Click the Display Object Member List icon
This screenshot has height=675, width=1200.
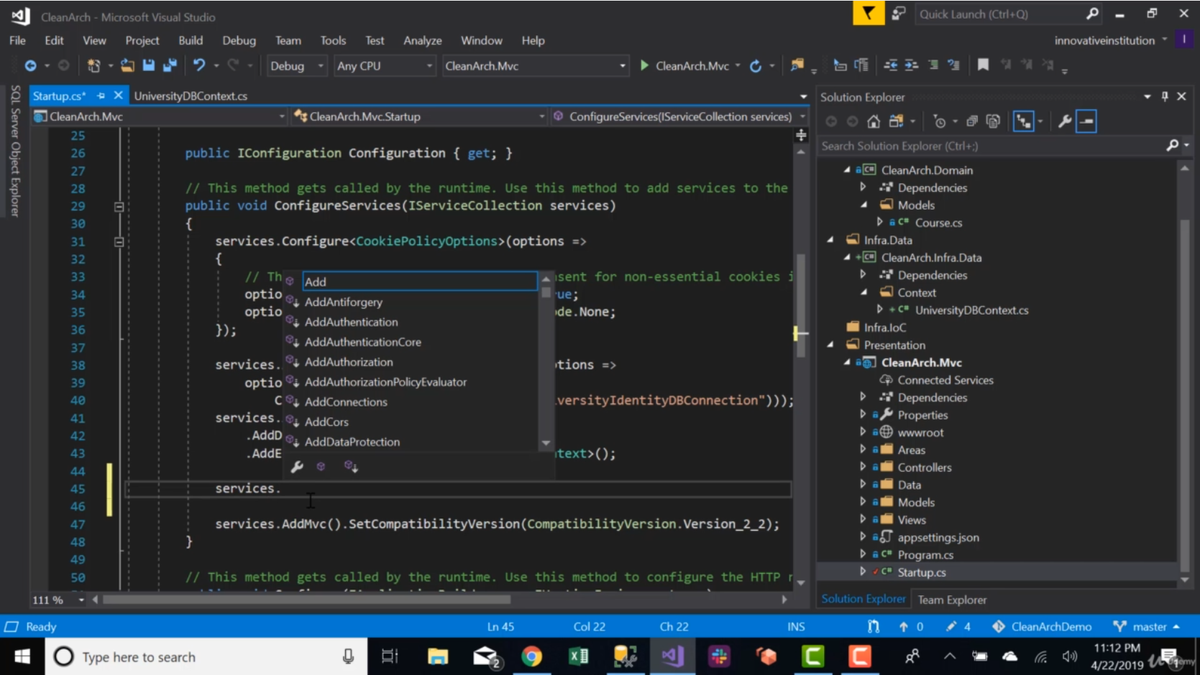pyautogui.click(x=840, y=66)
